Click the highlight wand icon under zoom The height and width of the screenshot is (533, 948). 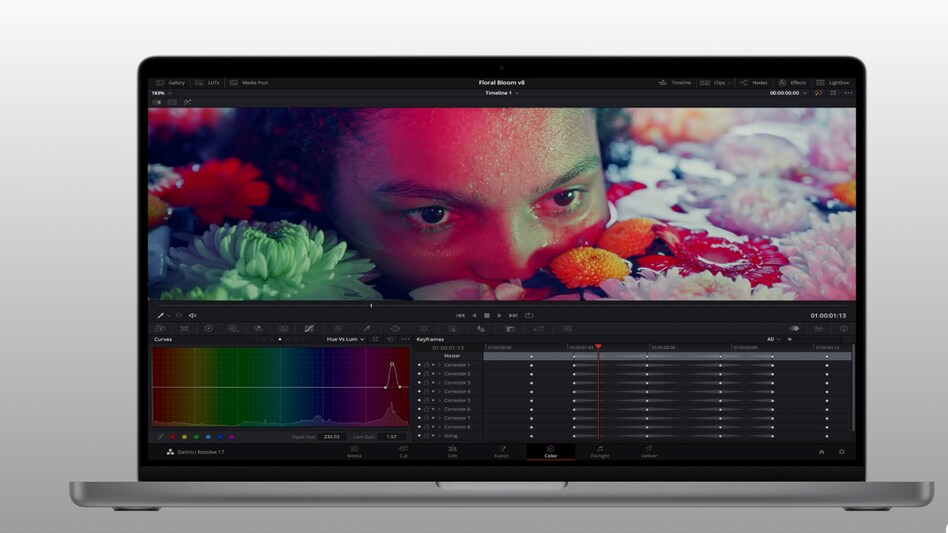tap(187, 102)
